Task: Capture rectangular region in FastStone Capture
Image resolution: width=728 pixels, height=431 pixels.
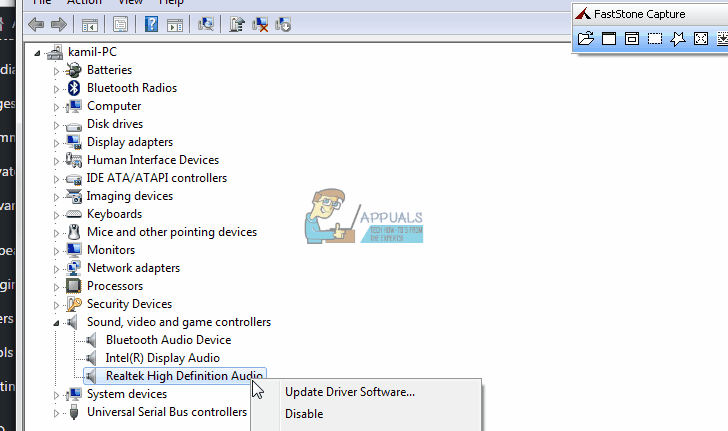Action: pyautogui.click(x=655, y=39)
